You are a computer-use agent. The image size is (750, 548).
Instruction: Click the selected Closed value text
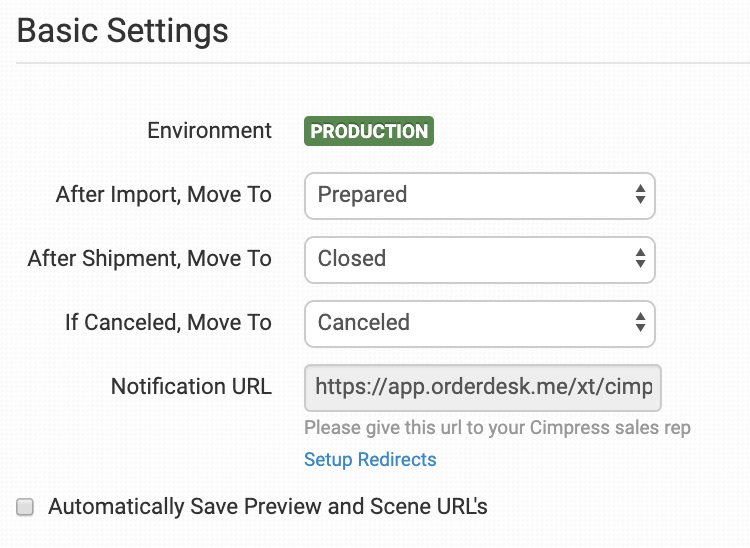pos(352,259)
